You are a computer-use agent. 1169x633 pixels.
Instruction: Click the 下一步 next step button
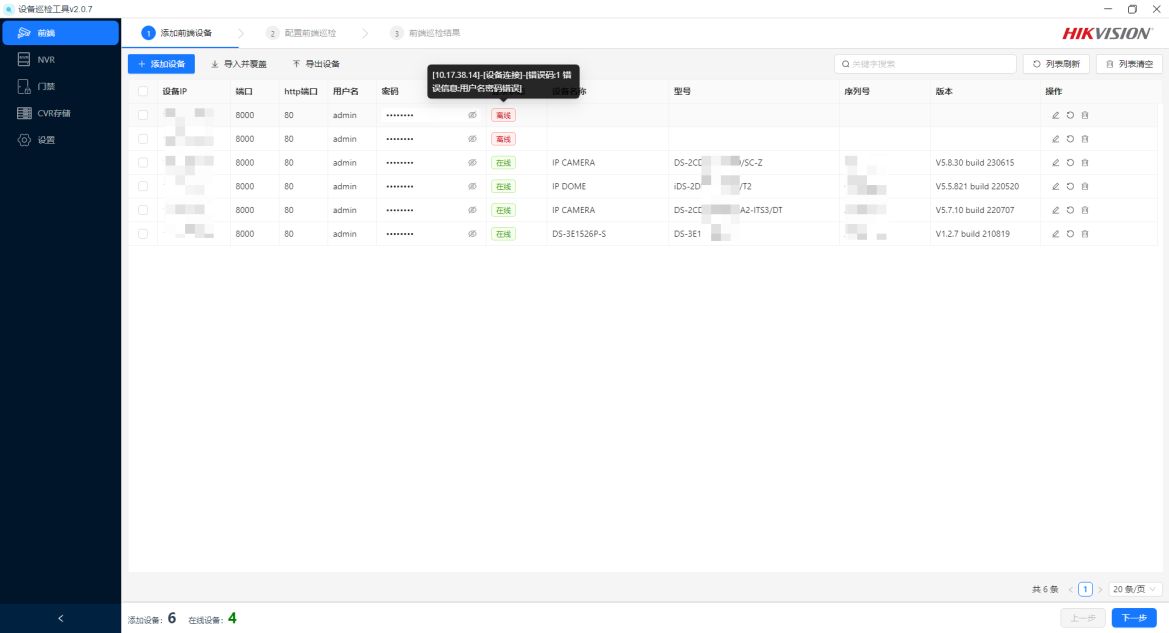tap(1134, 618)
